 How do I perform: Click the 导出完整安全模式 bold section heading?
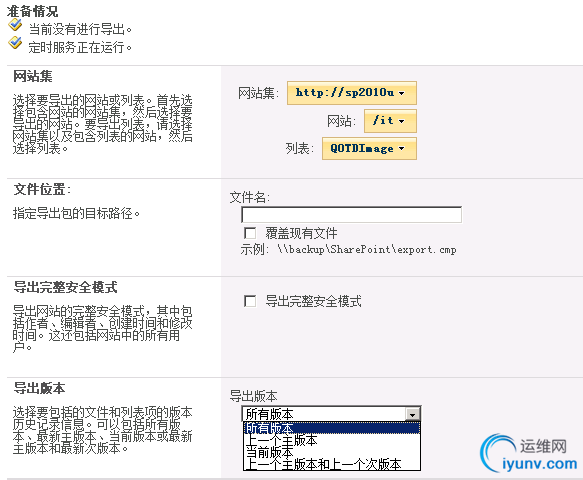tap(65, 287)
